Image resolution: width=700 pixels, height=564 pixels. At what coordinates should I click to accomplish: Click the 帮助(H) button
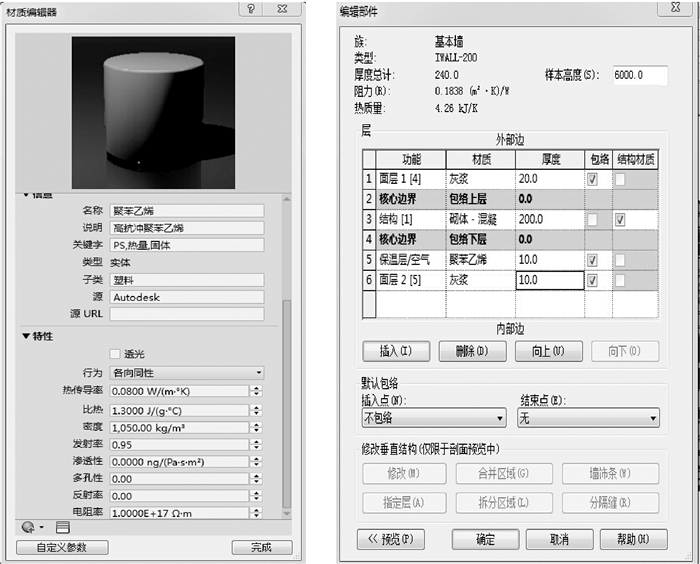pyautogui.click(x=633, y=540)
